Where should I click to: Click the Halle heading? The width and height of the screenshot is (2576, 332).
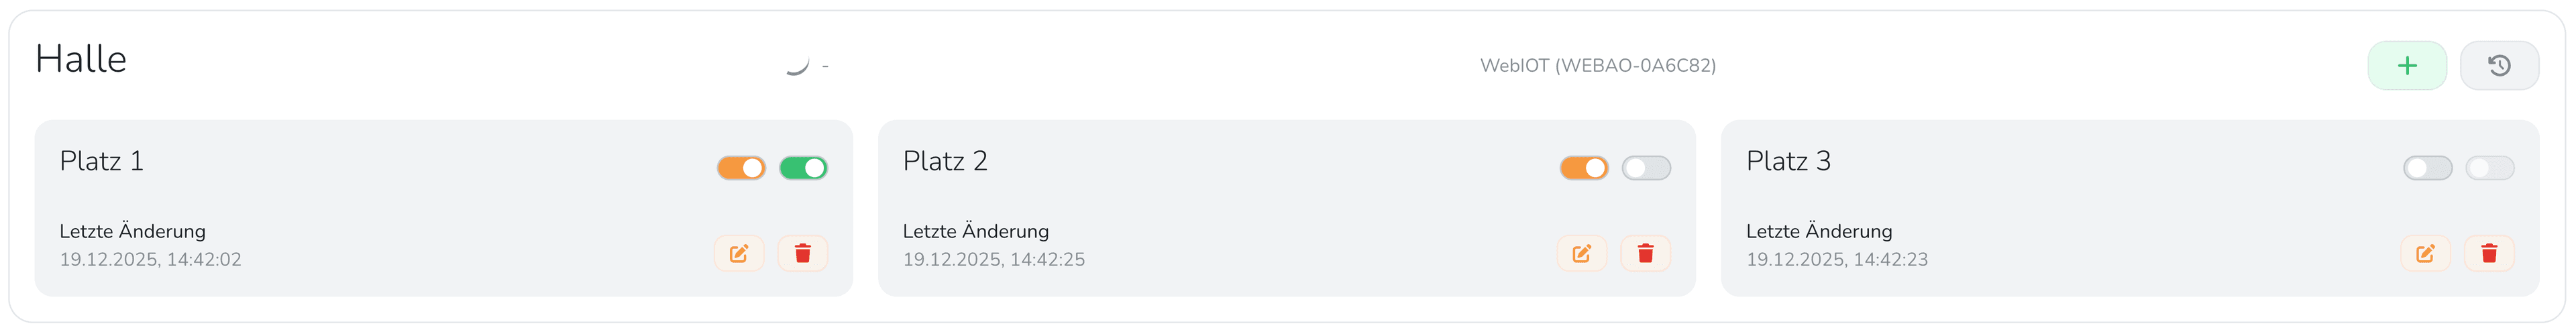81,59
